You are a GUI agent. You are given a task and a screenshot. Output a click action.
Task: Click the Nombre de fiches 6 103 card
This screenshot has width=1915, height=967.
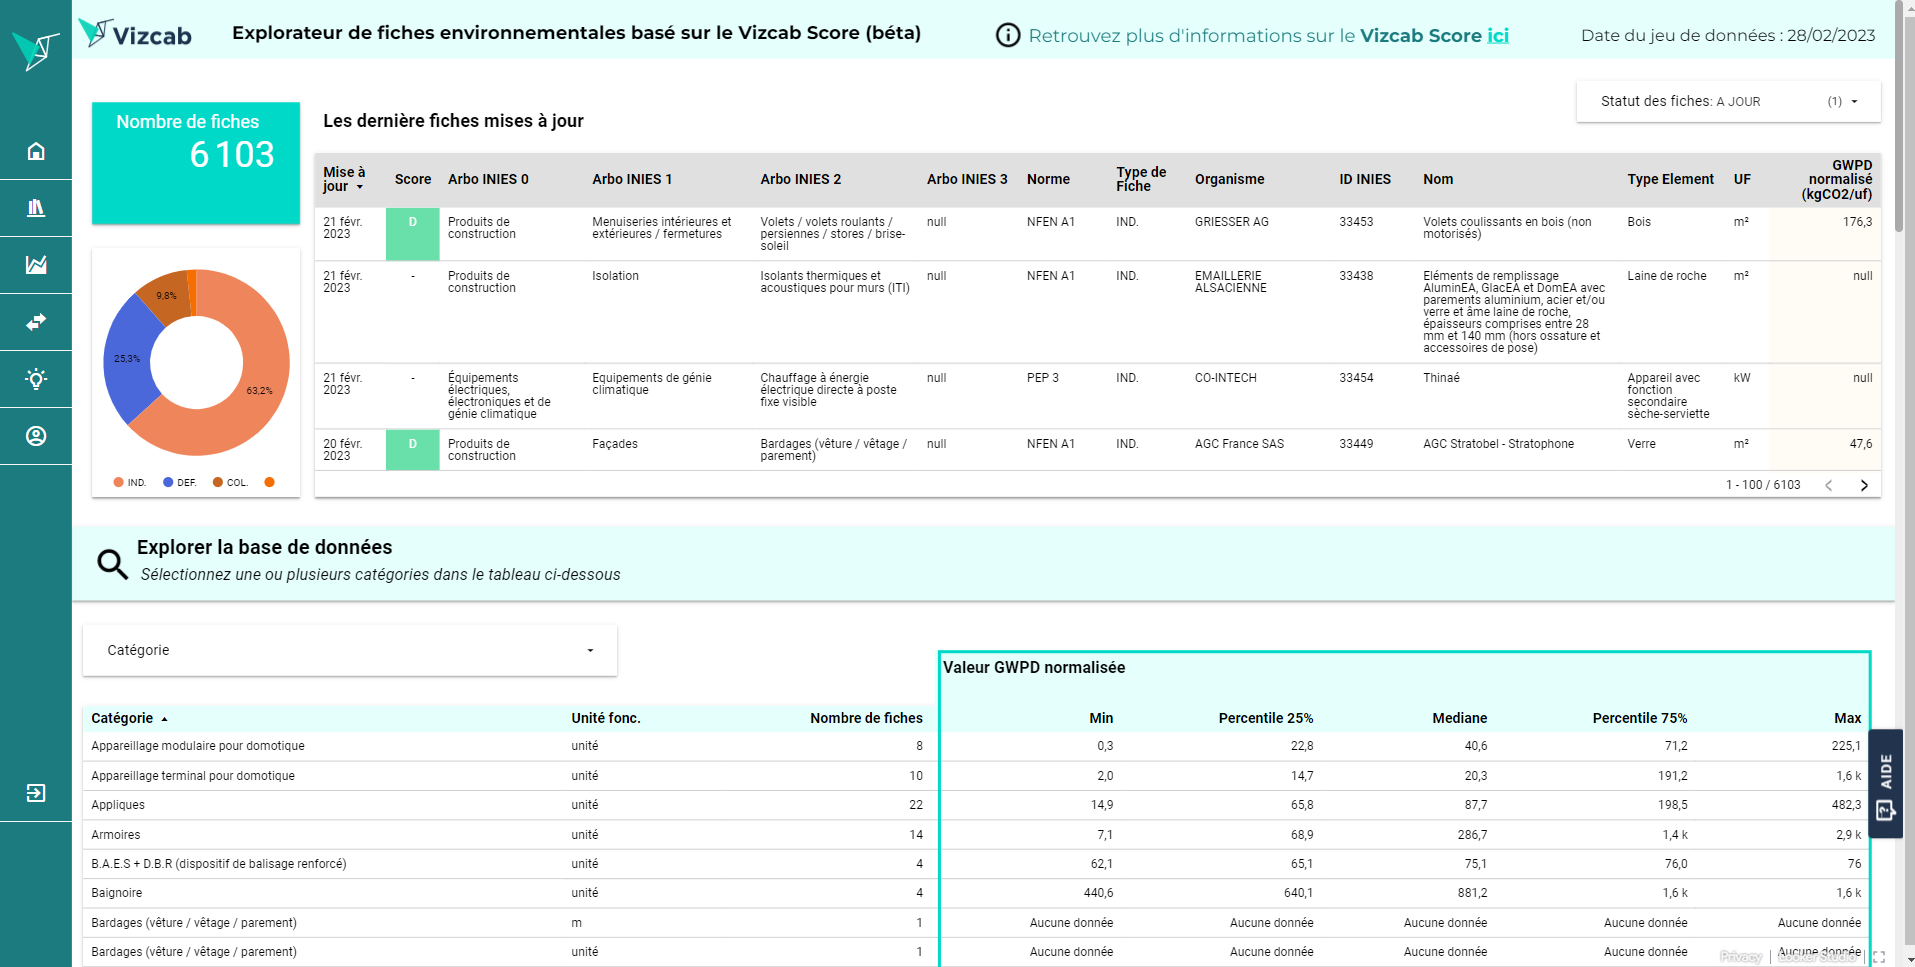point(196,162)
